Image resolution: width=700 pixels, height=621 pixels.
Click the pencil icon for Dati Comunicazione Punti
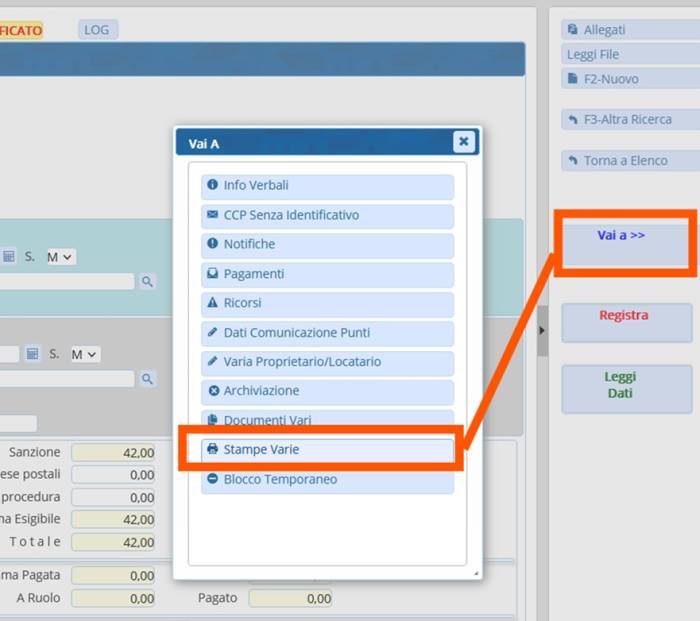(212, 333)
